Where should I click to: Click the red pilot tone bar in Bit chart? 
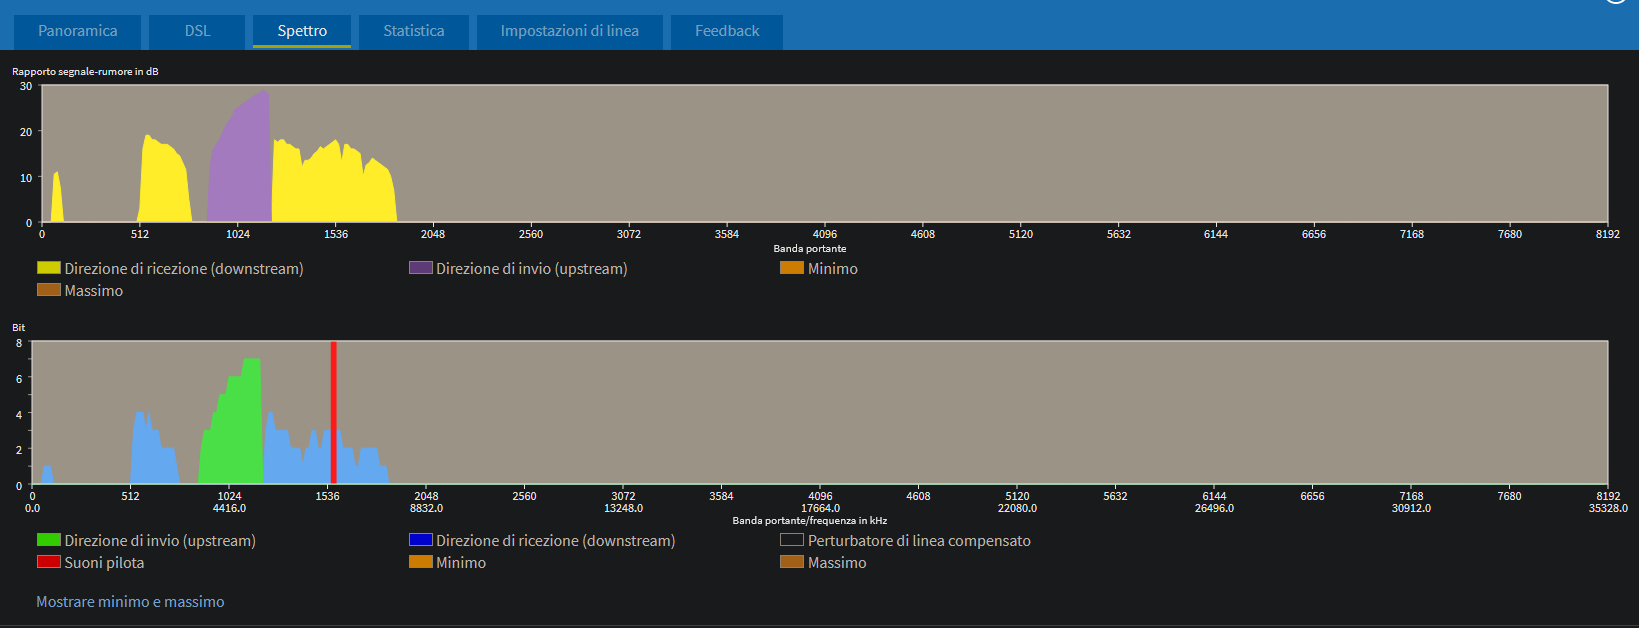[333, 413]
